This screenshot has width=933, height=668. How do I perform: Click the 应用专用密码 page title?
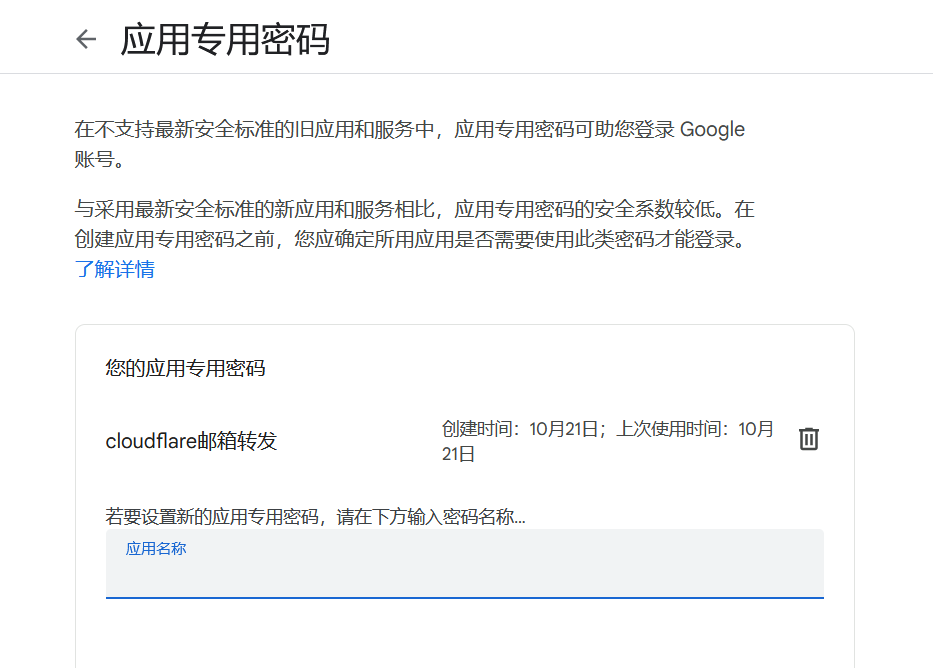225,40
